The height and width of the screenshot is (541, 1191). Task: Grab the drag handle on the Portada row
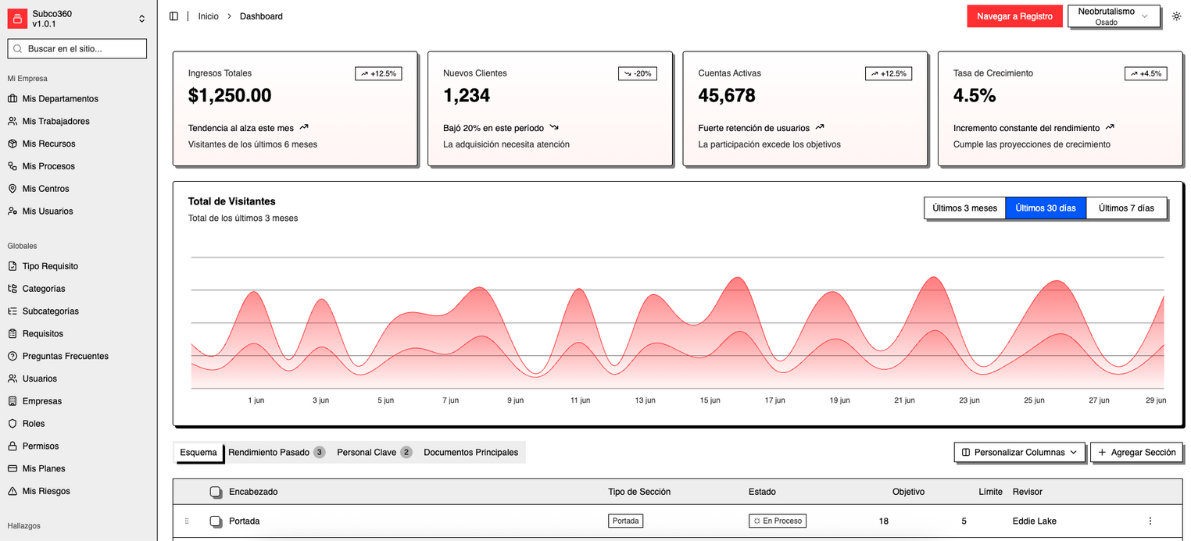point(186,521)
